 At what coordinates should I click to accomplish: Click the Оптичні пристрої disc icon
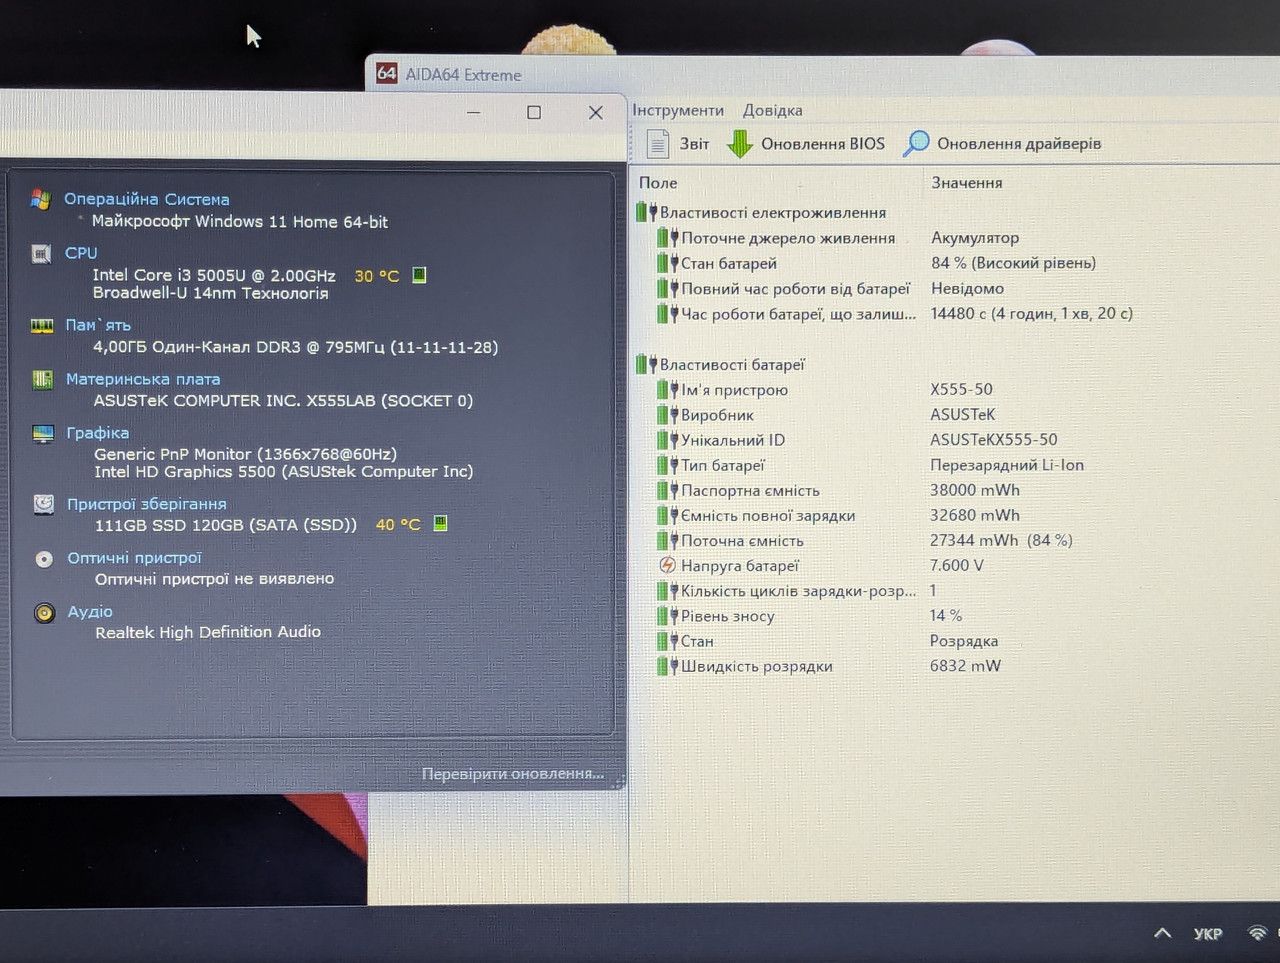click(44, 559)
